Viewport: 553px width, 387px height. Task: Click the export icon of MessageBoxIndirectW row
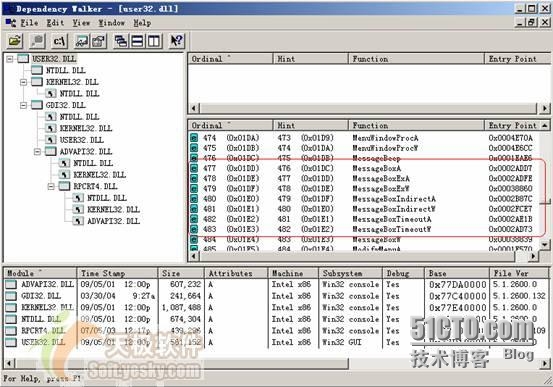[194, 209]
